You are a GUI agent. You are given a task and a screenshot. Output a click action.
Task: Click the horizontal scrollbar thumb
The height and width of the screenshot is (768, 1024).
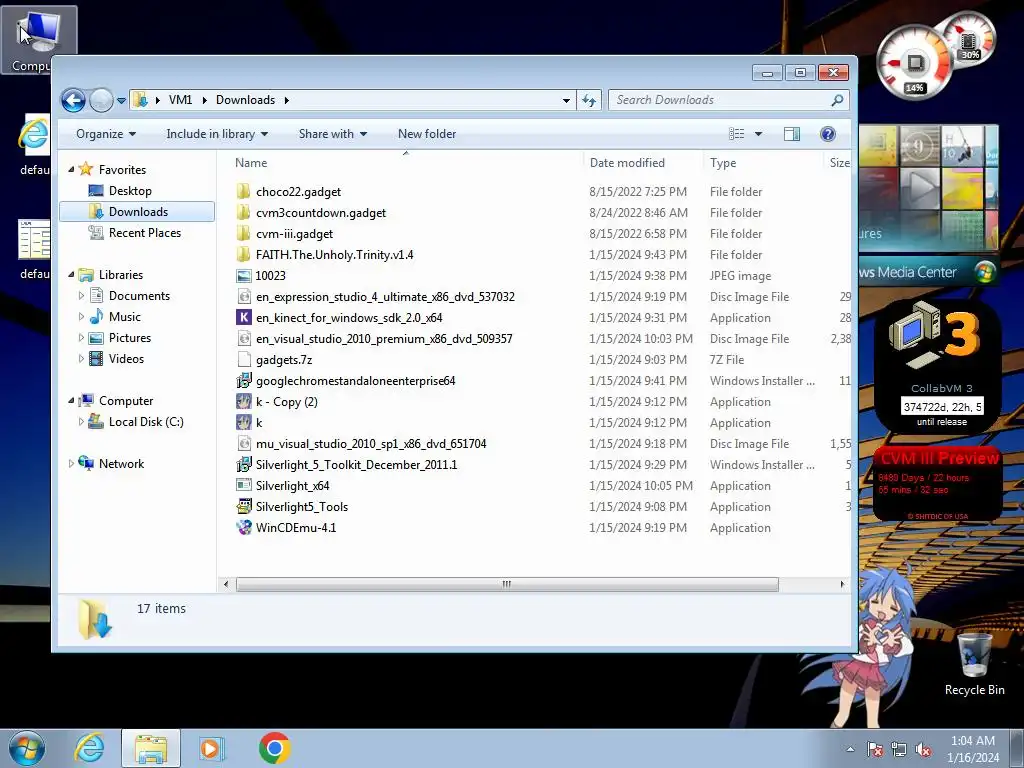[x=507, y=584]
